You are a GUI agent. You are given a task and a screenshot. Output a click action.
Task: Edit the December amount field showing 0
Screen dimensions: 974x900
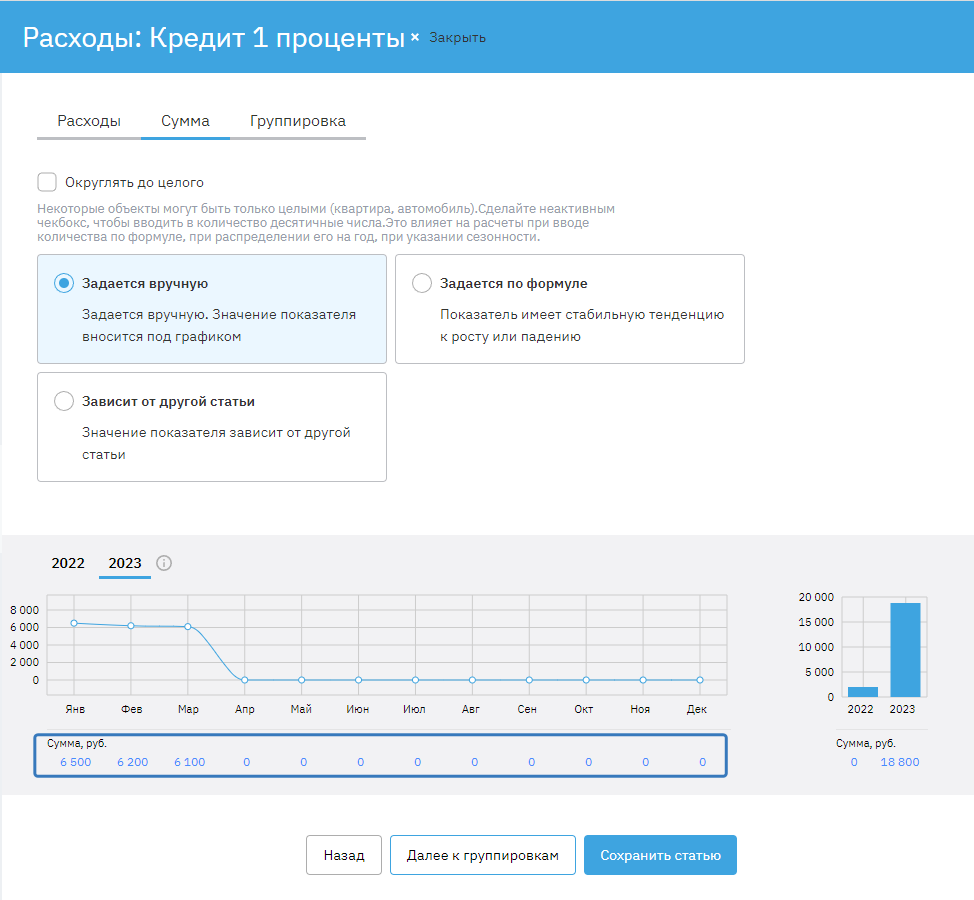click(703, 762)
